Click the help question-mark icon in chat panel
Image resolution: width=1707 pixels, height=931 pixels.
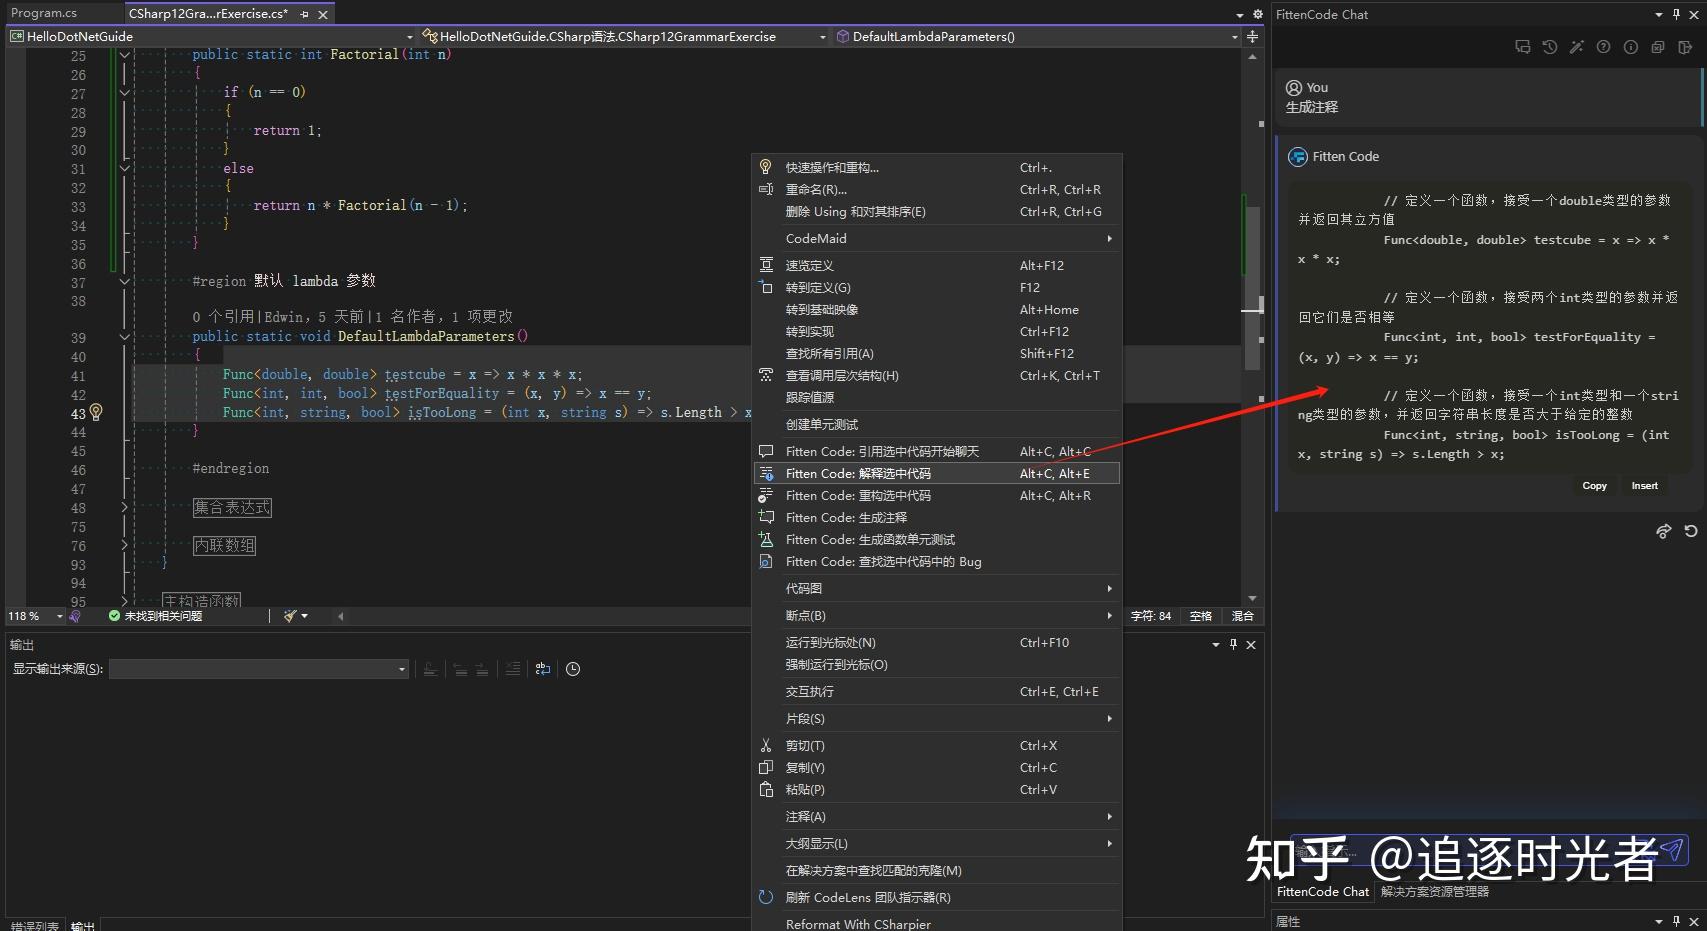click(1605, 47)
